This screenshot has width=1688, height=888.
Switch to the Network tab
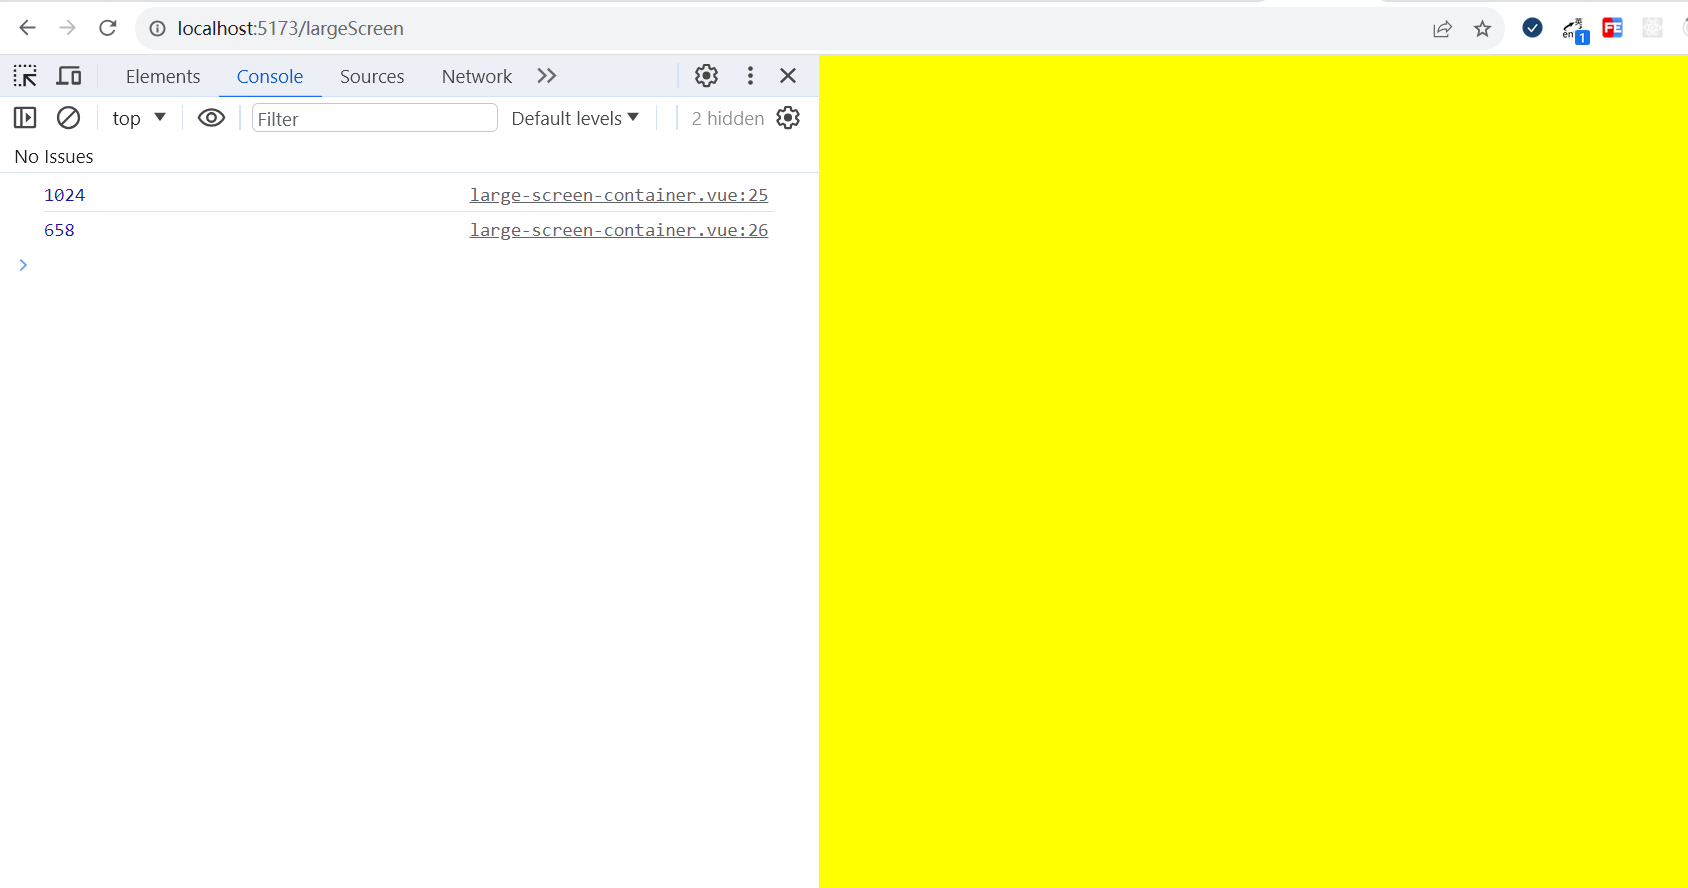(477, 76)
